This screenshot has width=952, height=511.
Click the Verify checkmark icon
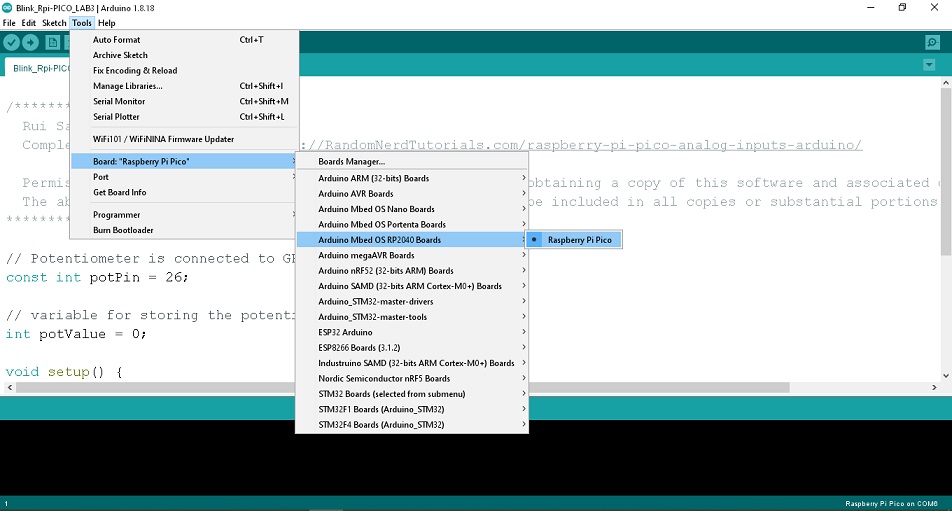coord(12,42)
